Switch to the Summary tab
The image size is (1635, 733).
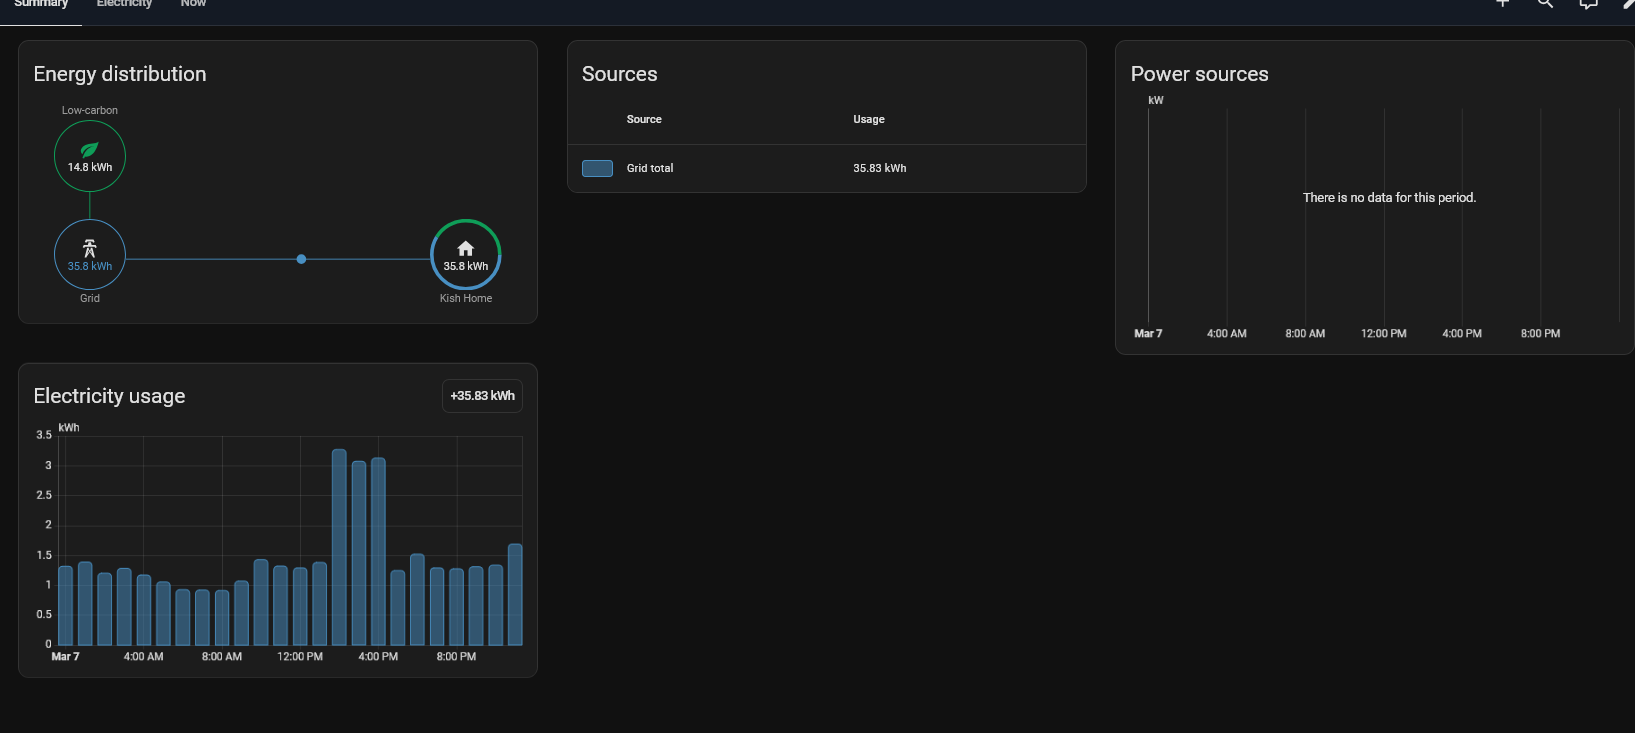click(41, 4)
